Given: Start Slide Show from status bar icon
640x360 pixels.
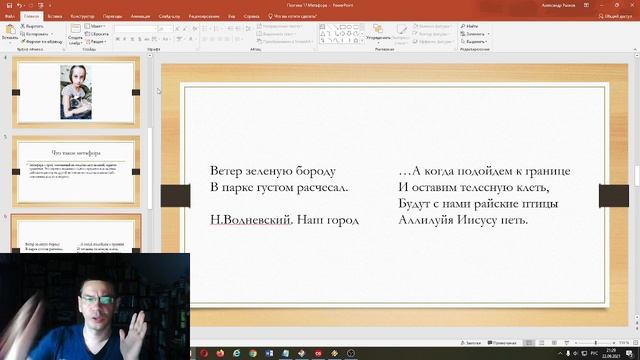Looking at the screenshot, I should (x=567, y=343).
